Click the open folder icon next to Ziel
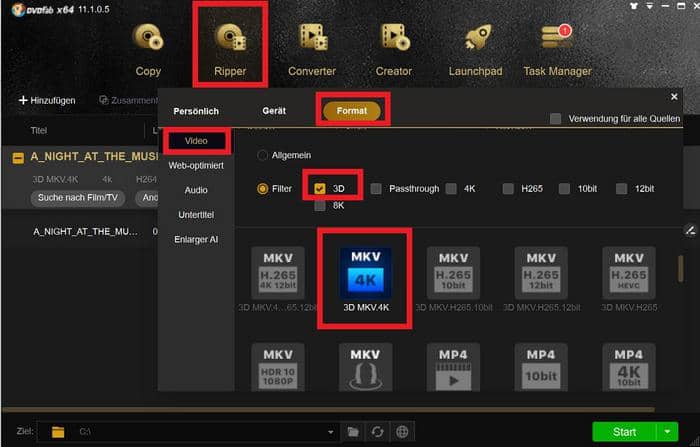Viewport: 700px width, 447px height. click(353, 432)
